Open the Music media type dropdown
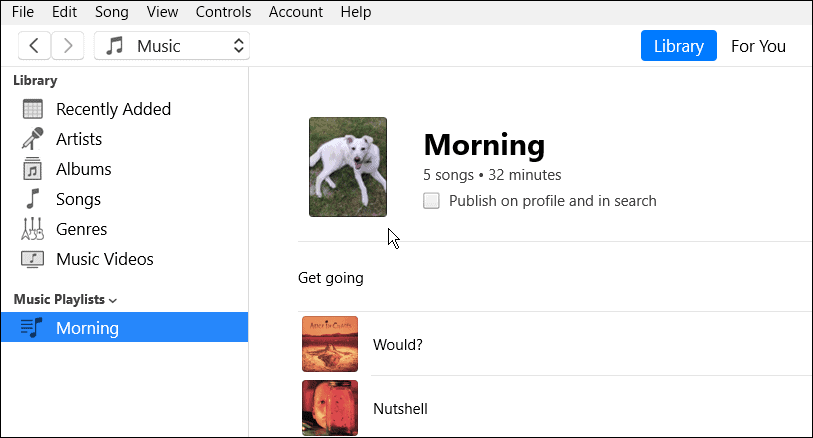 [172, 46]
